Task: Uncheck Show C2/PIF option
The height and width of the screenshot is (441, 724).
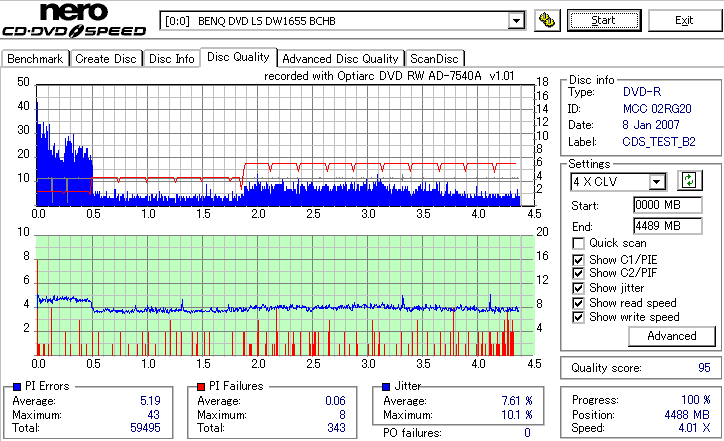Action: [x=578, y=273]
